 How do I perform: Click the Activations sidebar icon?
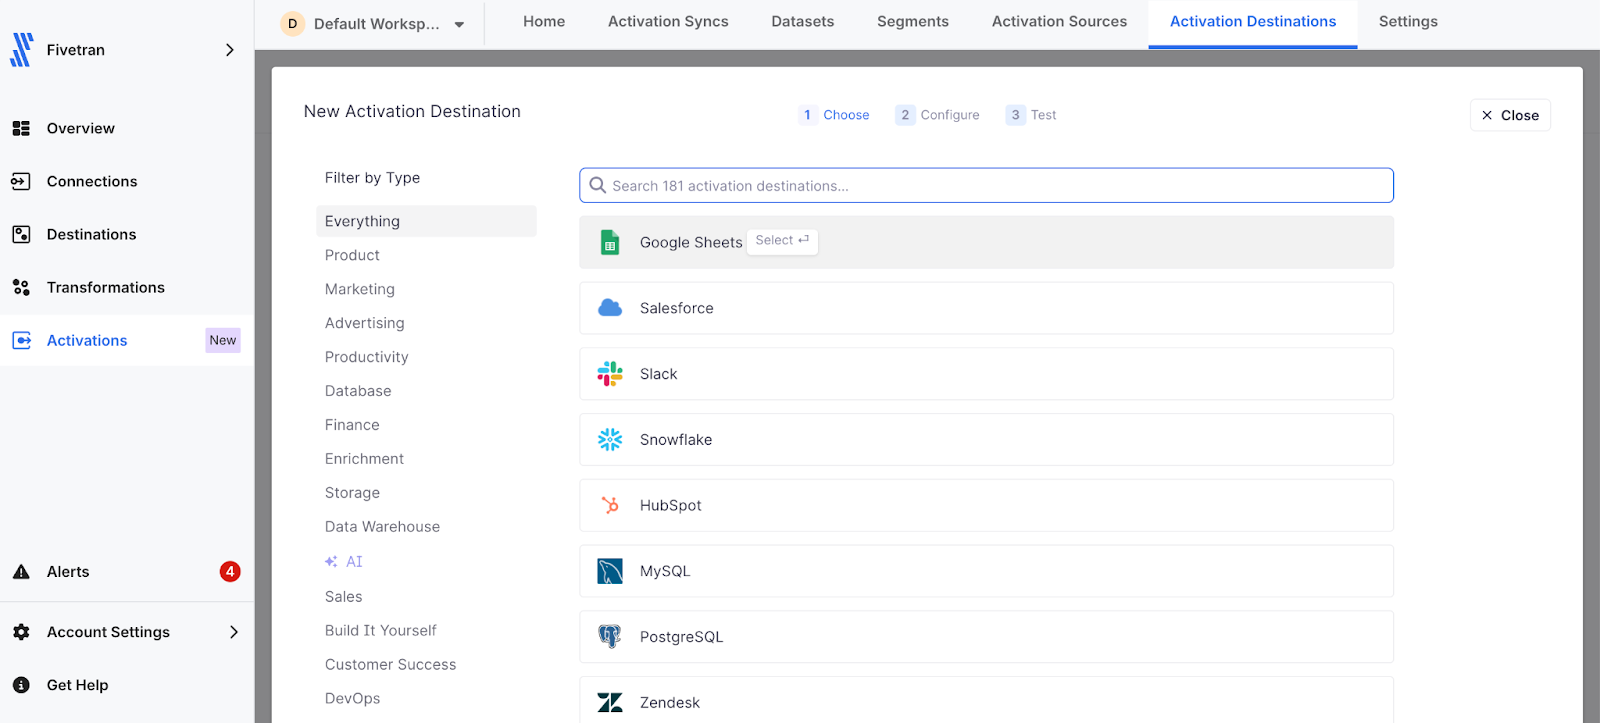pyautogui.click(x=21, y=340)
